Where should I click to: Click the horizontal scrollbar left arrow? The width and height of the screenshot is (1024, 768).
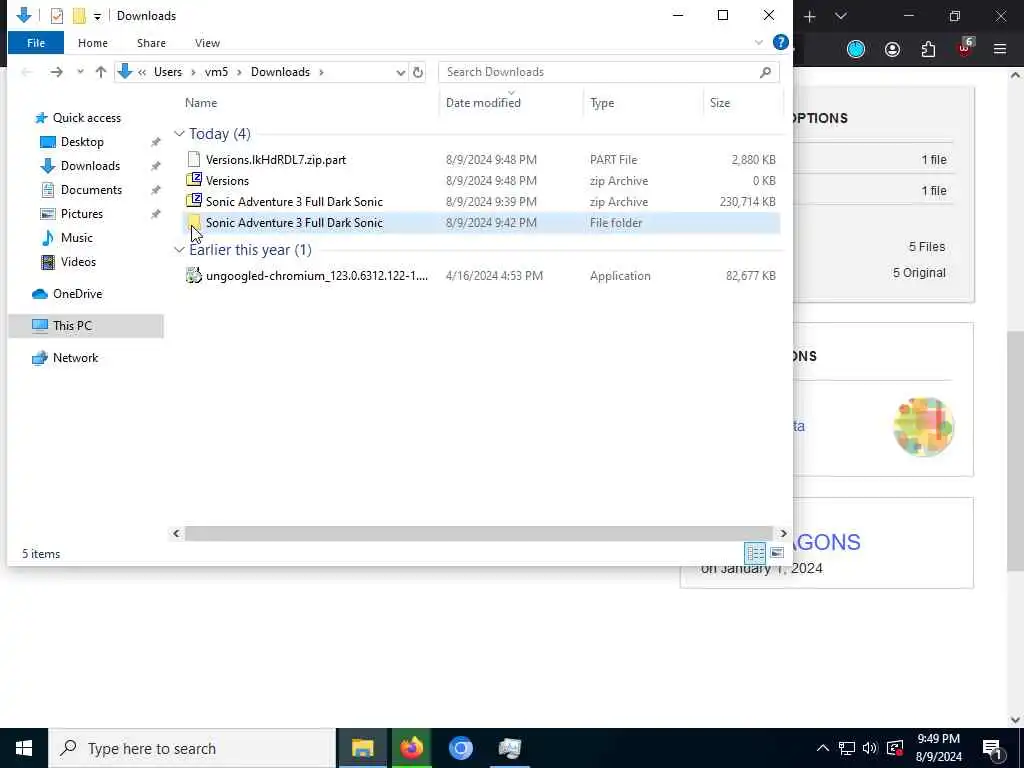point(176,534)
